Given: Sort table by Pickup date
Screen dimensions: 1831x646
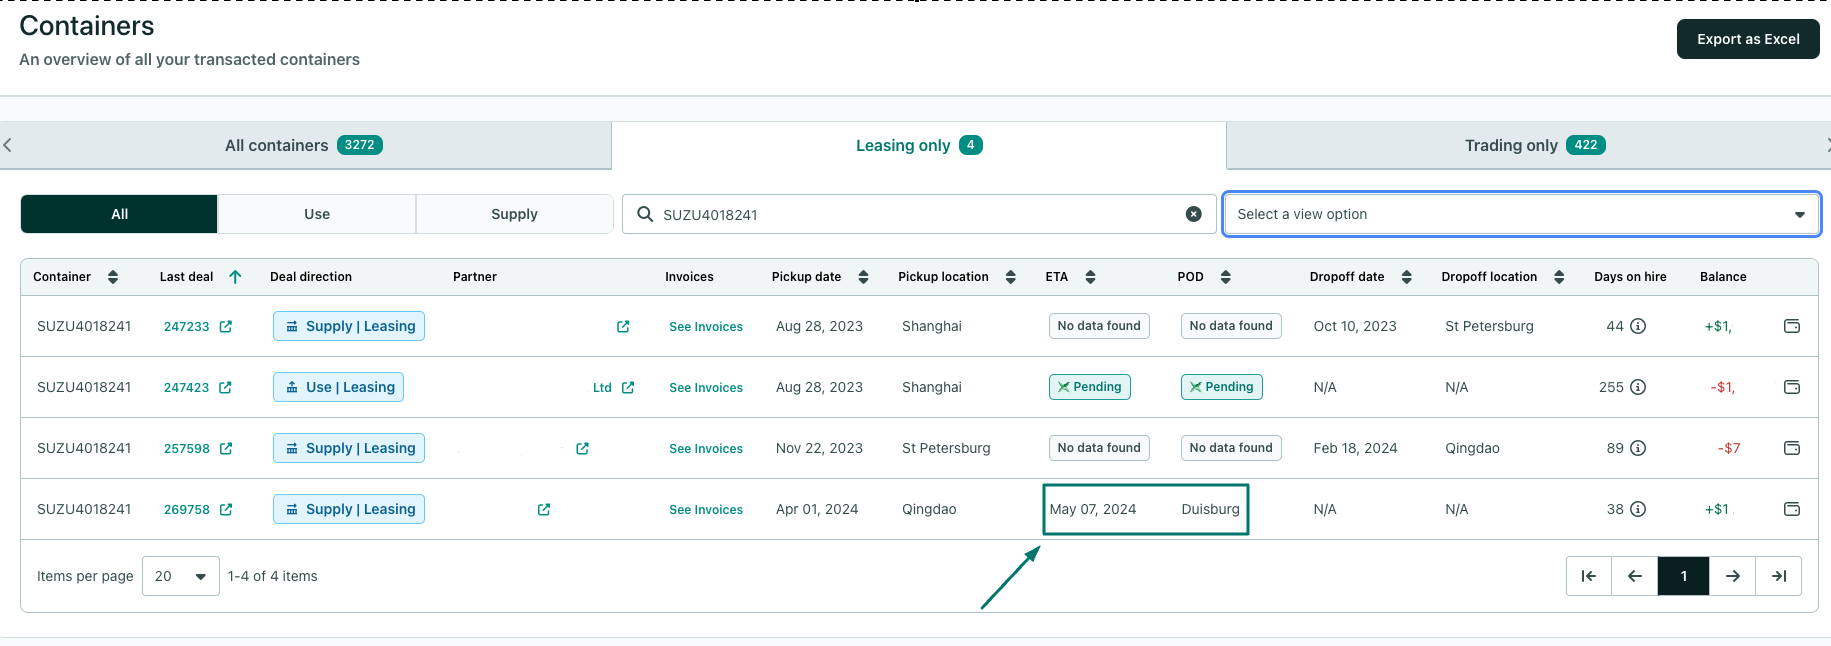Looking at the screenshot, I should [863, 277].
